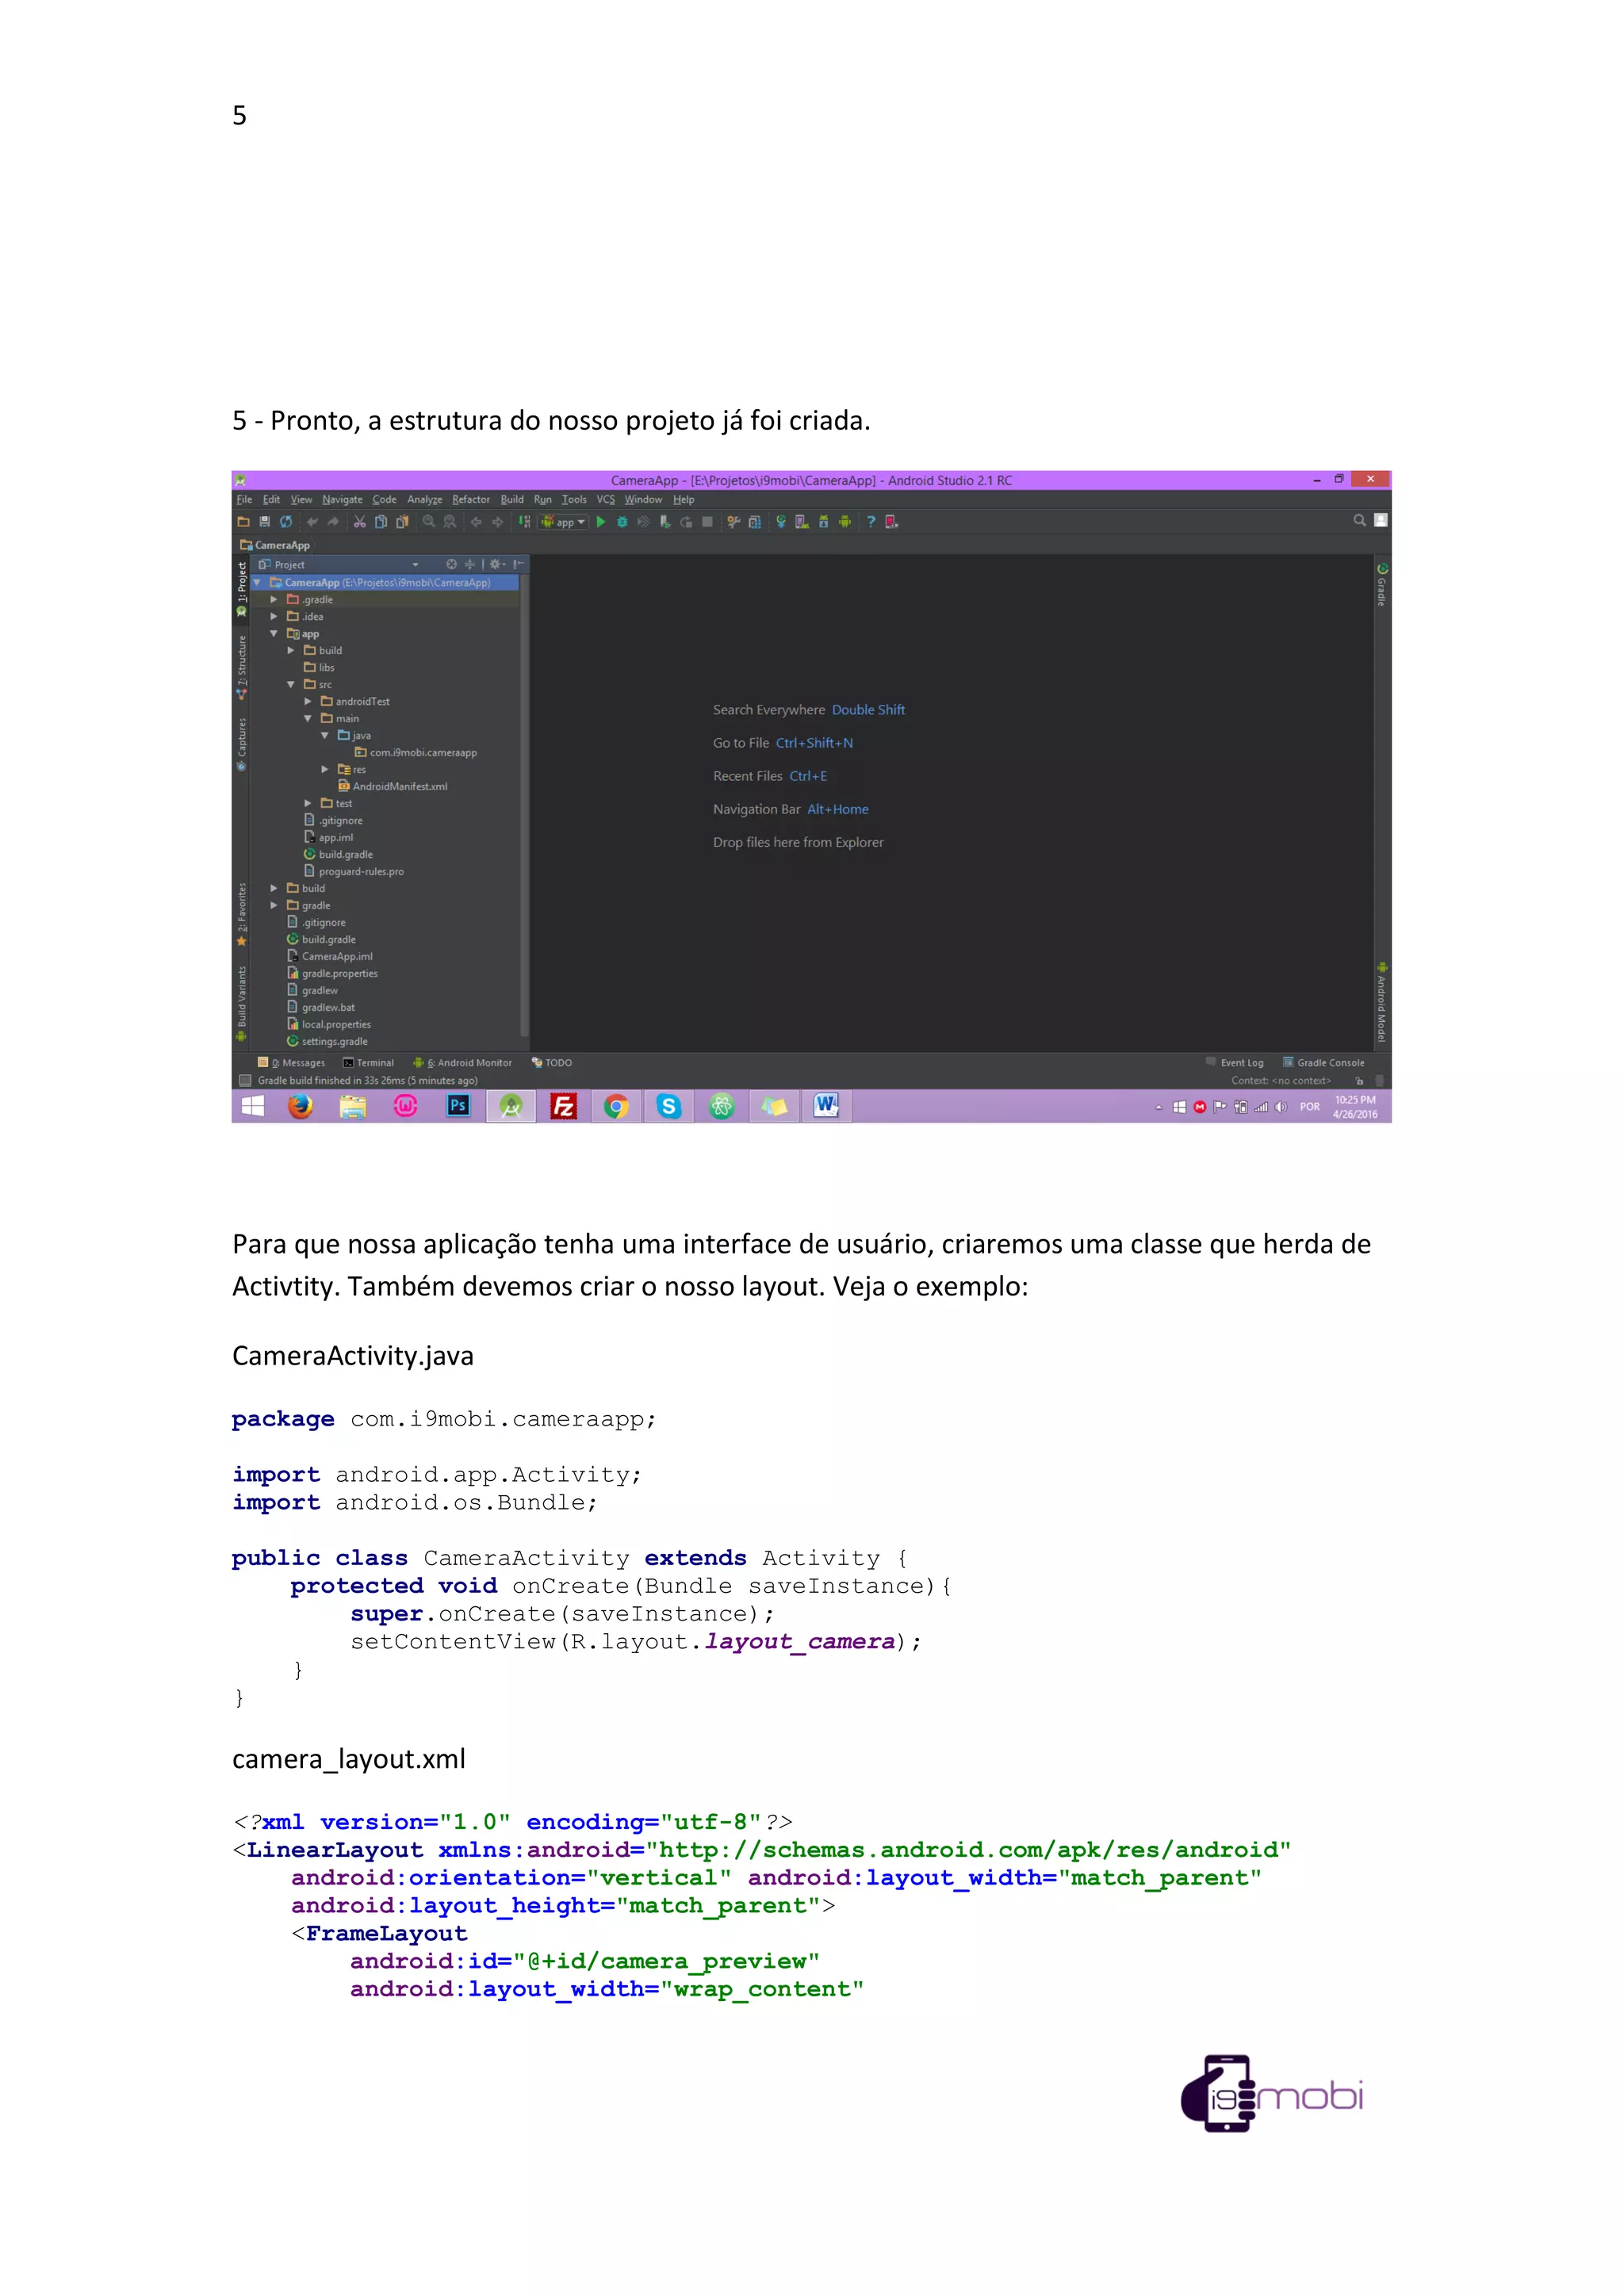Click the Project tree vertical scrollbar
Screen dimensions: 1624x2296
pyautogui.click(x=524, y=805)
